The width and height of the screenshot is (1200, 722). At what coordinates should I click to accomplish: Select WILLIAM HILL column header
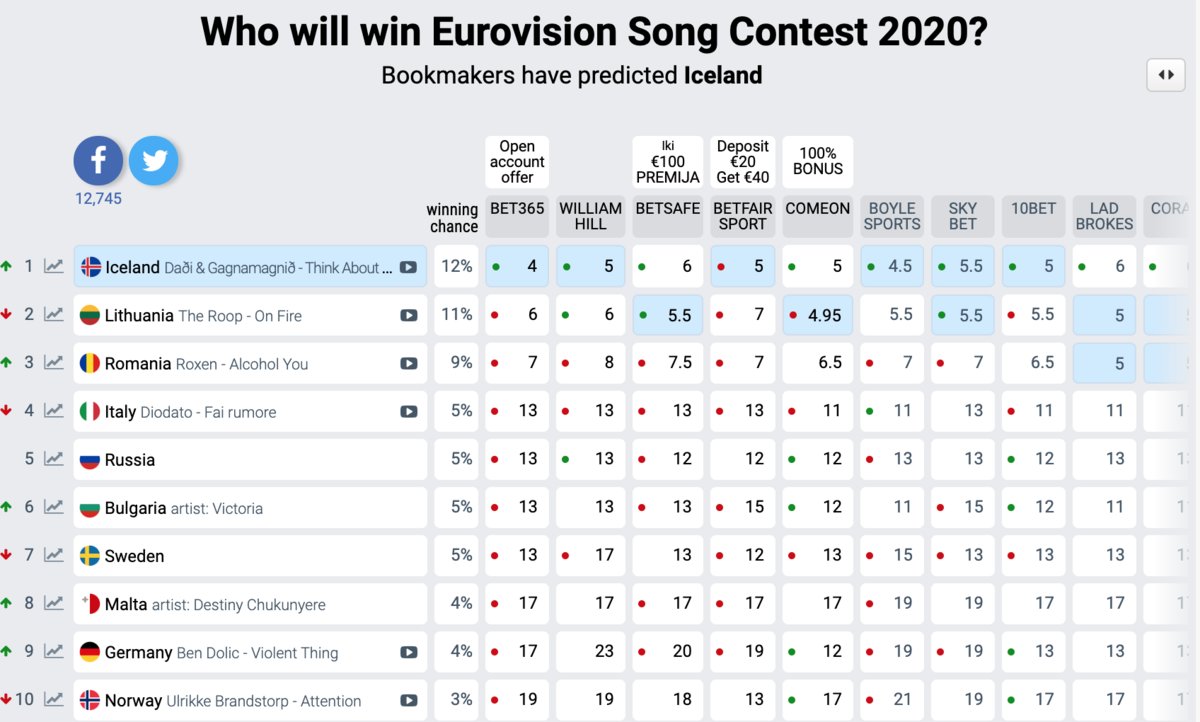click(590, 216)
